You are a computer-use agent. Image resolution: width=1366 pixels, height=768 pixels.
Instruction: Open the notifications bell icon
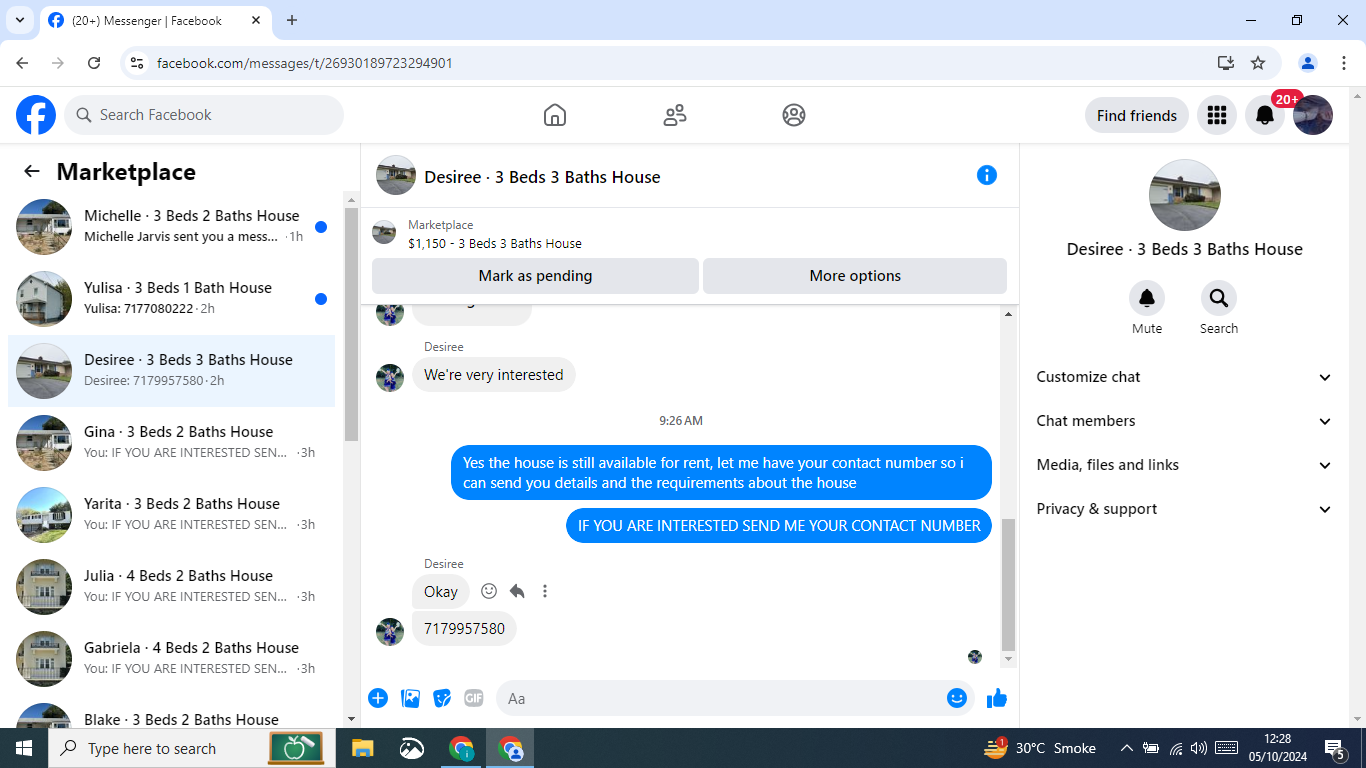point(1265,115)
